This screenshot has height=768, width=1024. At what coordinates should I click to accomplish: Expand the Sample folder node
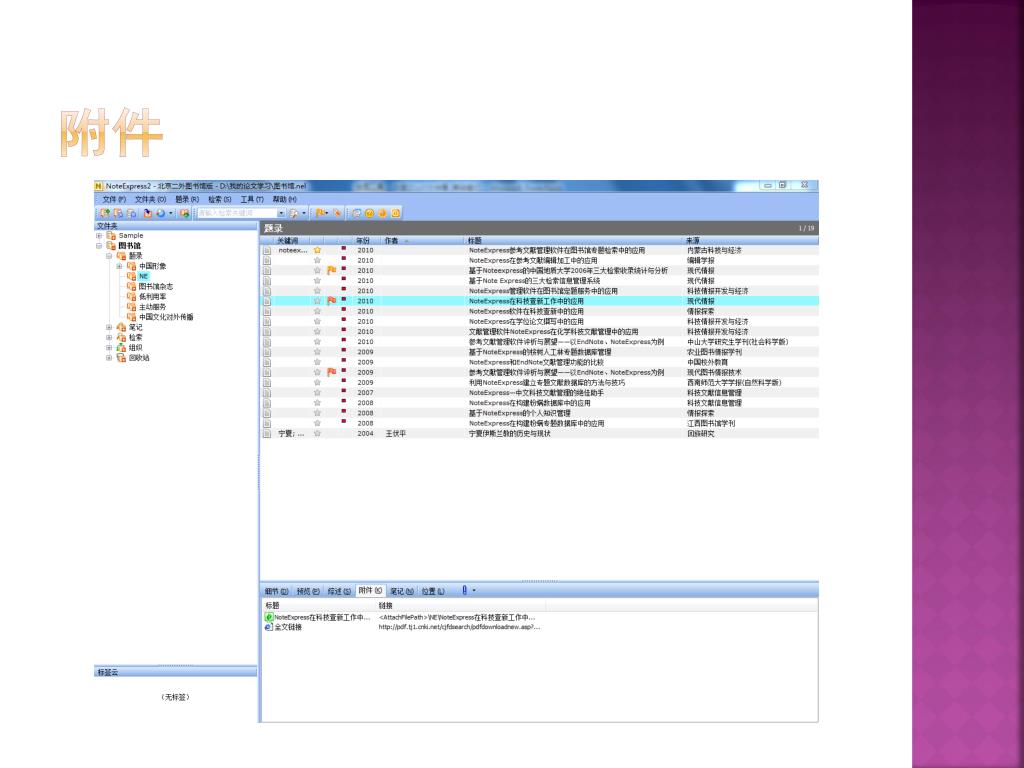click(99, 236)
